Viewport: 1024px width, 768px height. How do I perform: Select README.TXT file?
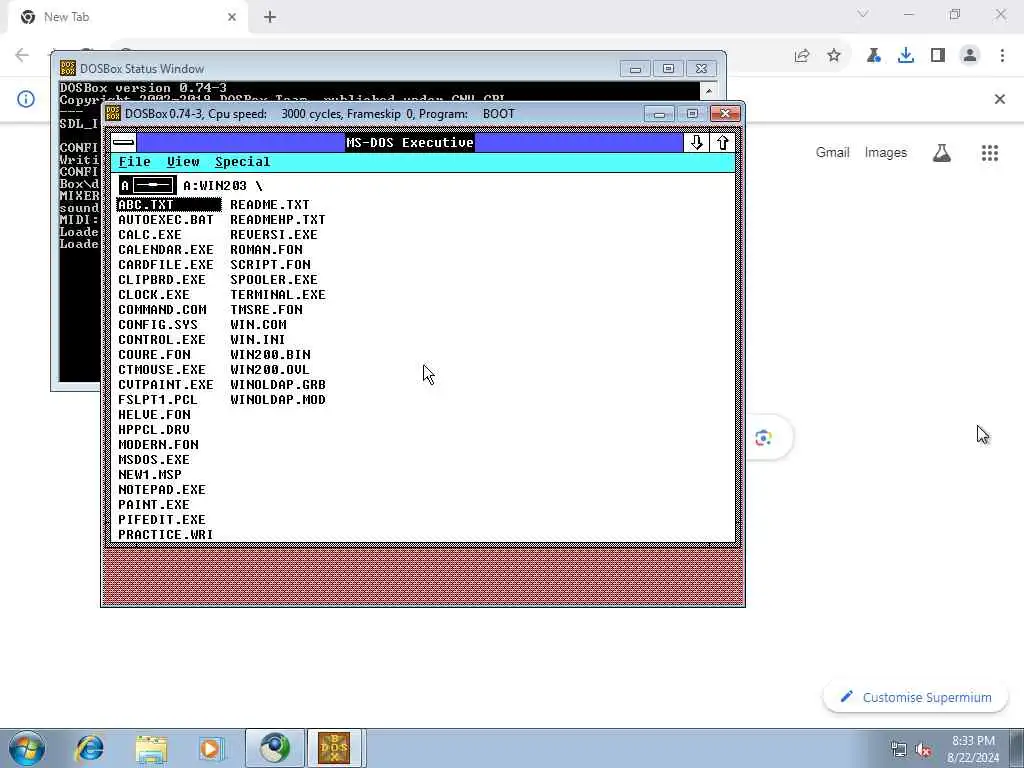point(270,205)
